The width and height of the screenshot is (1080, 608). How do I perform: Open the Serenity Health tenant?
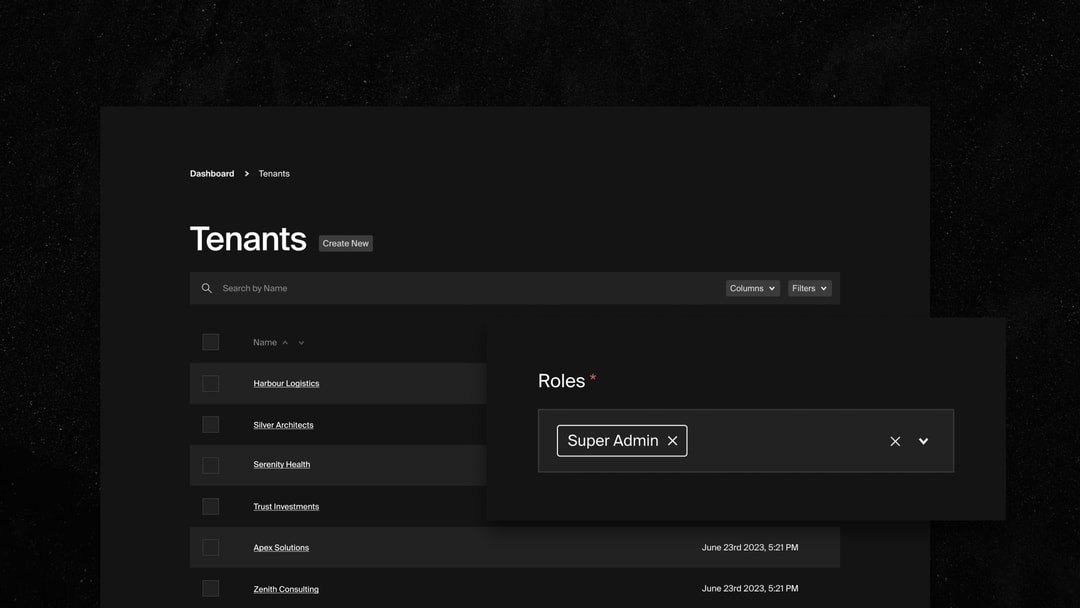[281, 464]
